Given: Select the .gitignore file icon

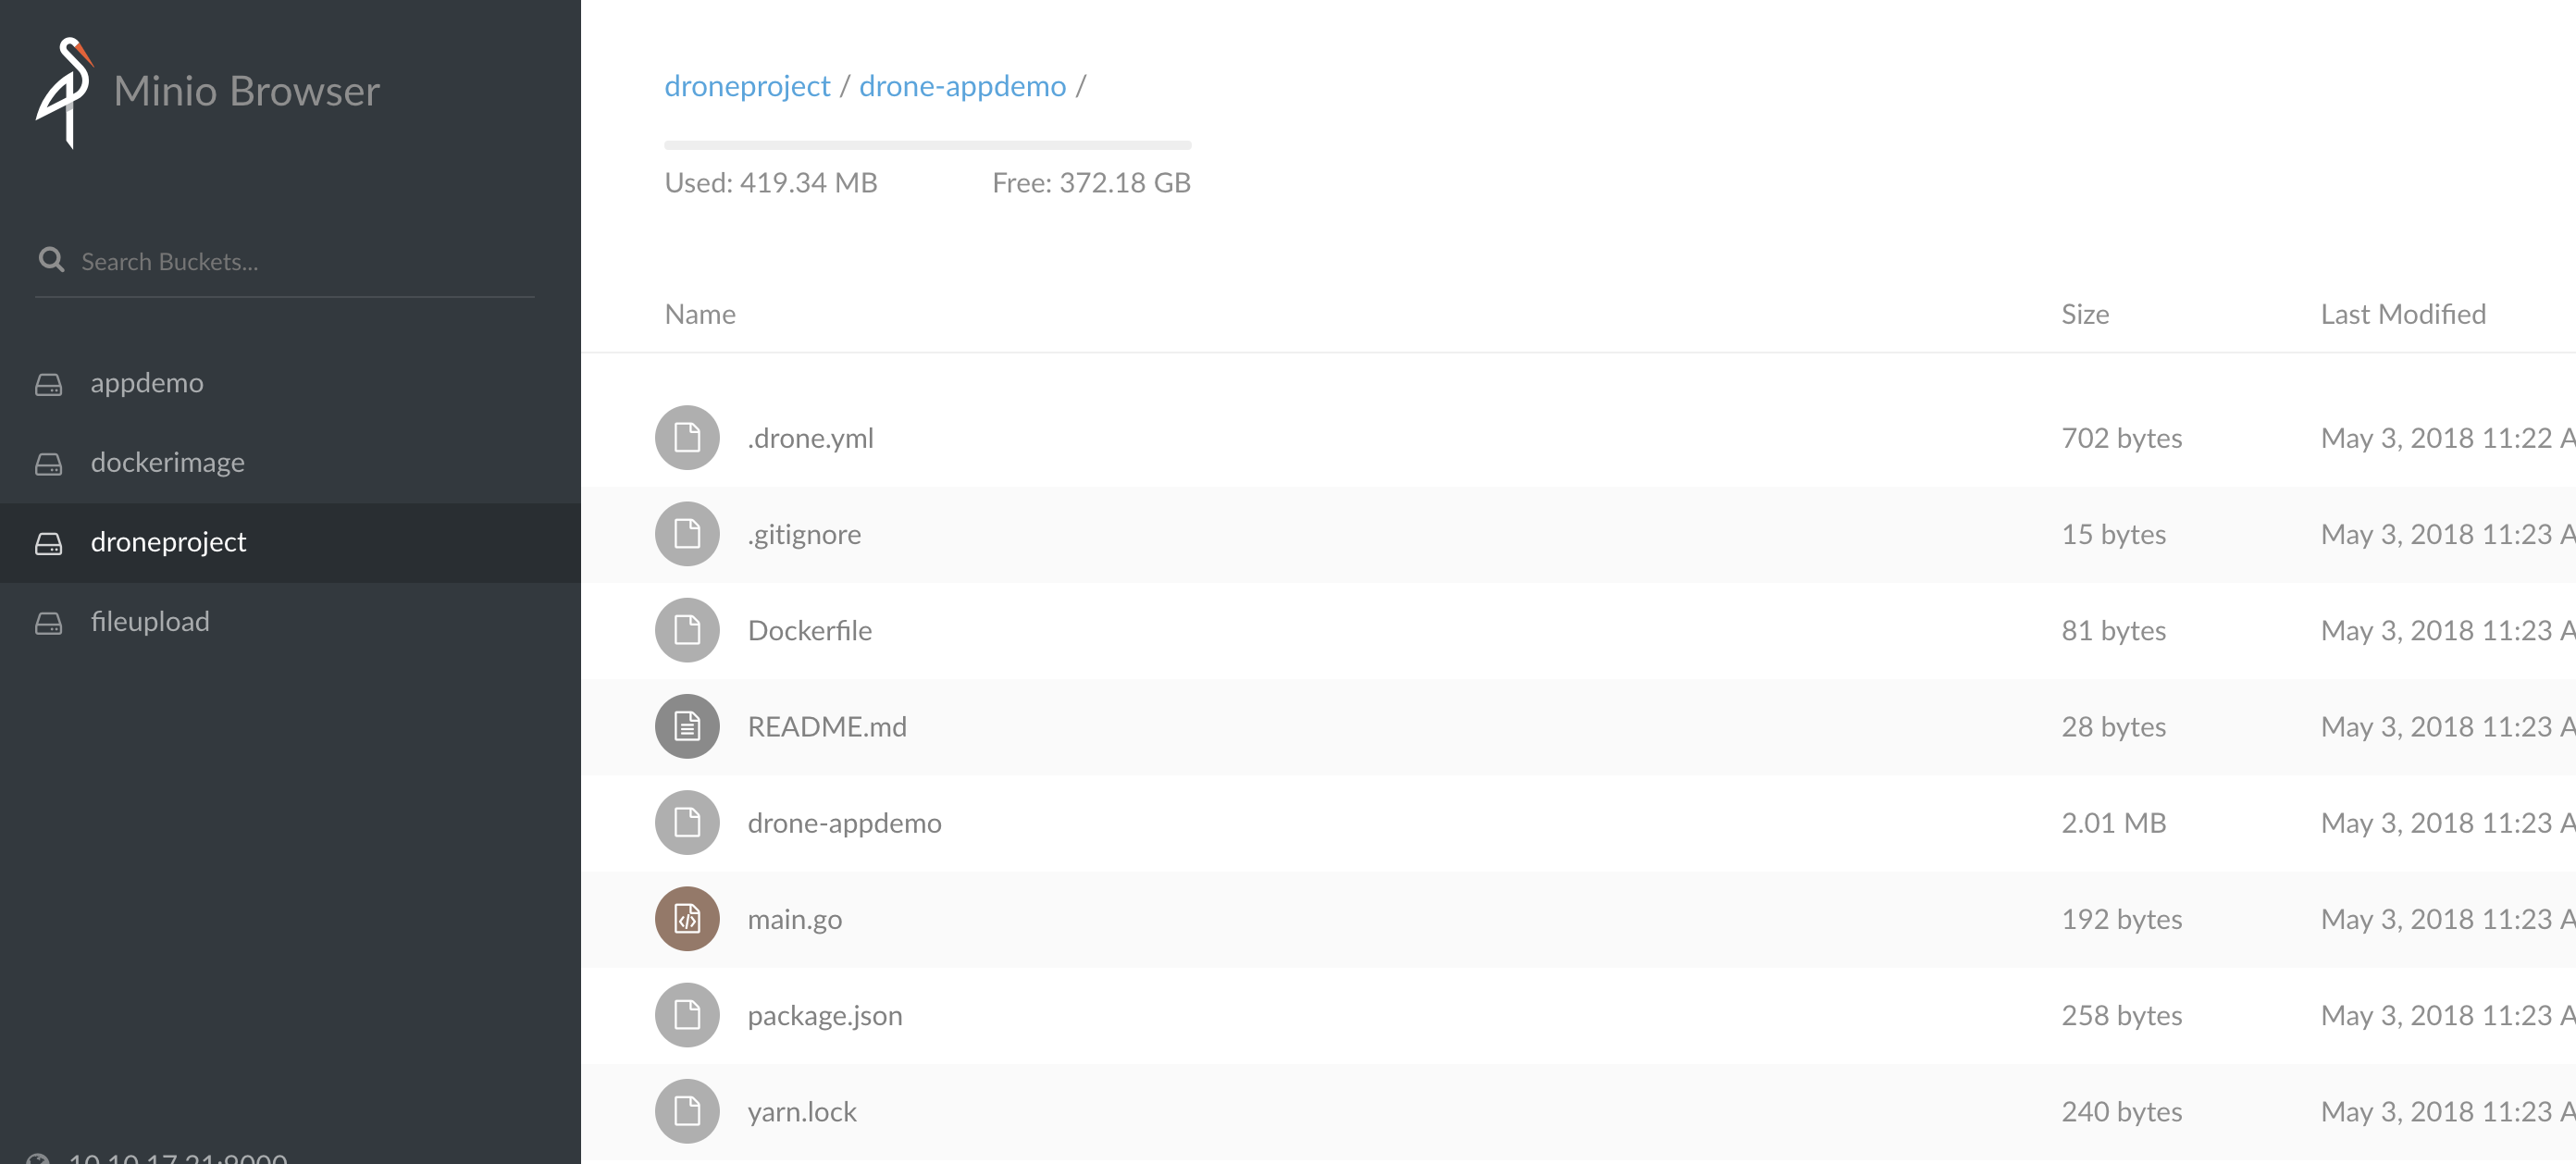Looking at the screenshot, I should point(687,534).
